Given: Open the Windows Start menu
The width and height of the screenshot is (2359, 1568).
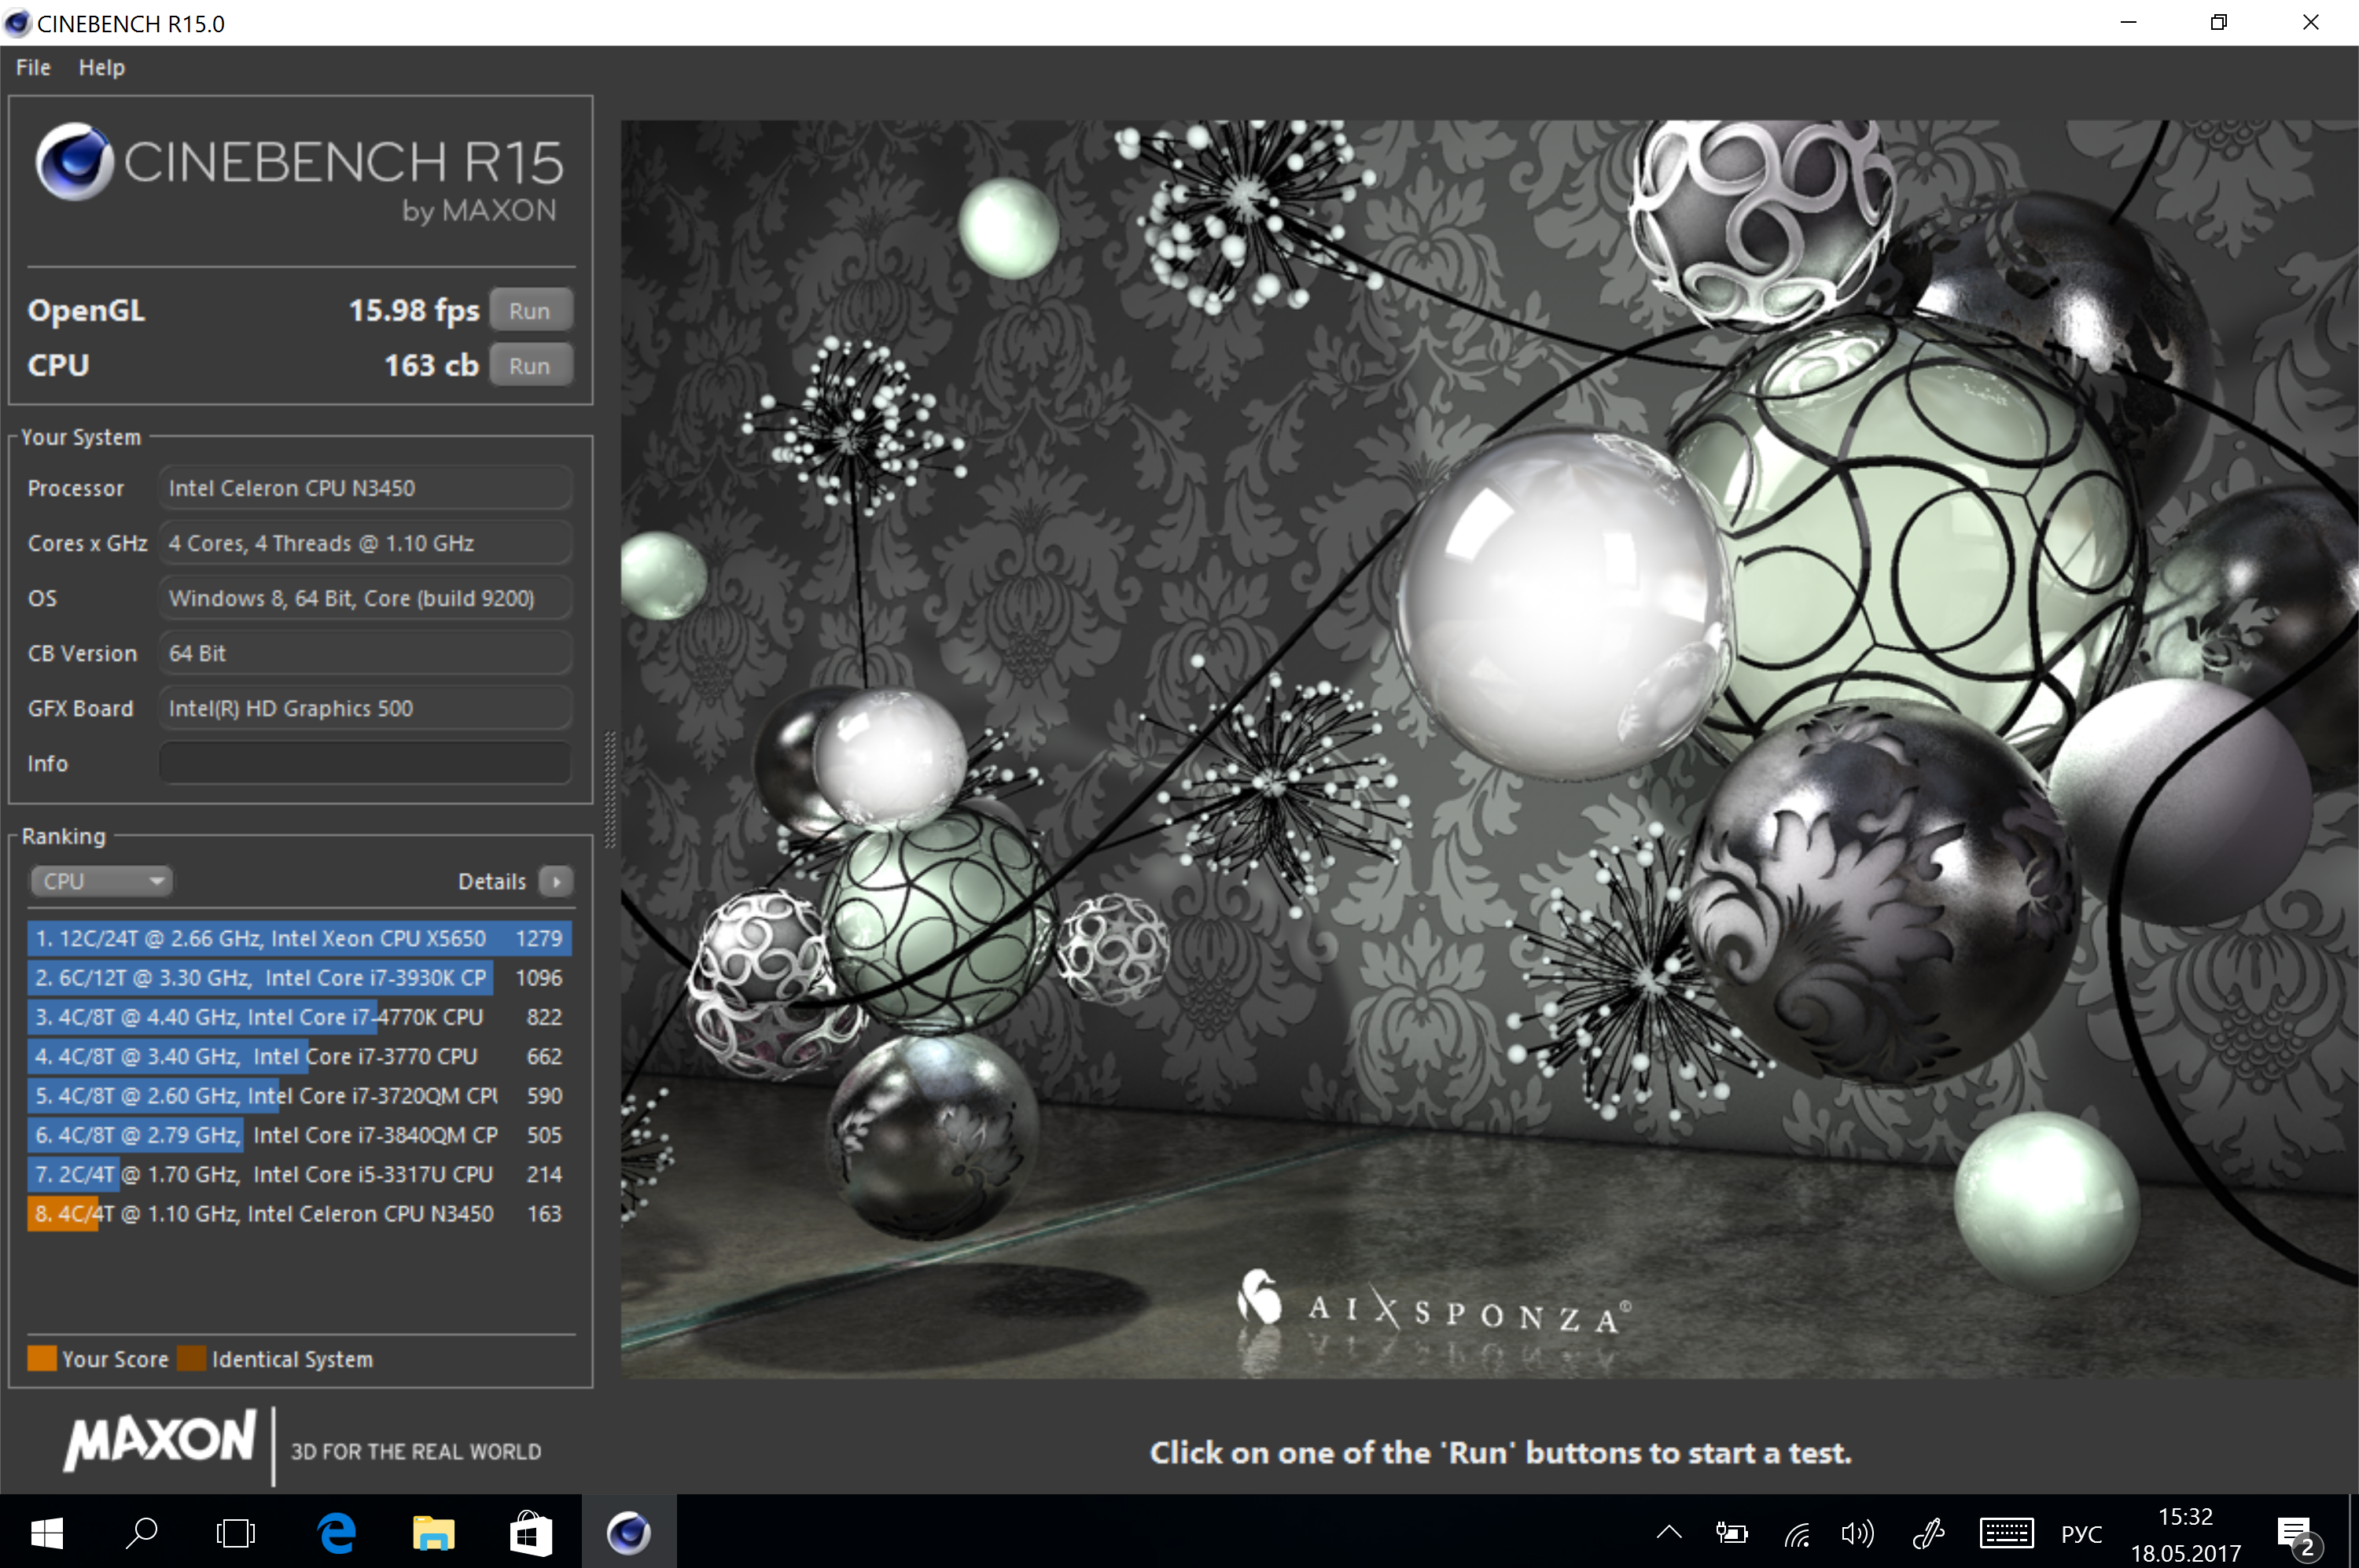Looking at the screenshot, I should [46, 1532].
